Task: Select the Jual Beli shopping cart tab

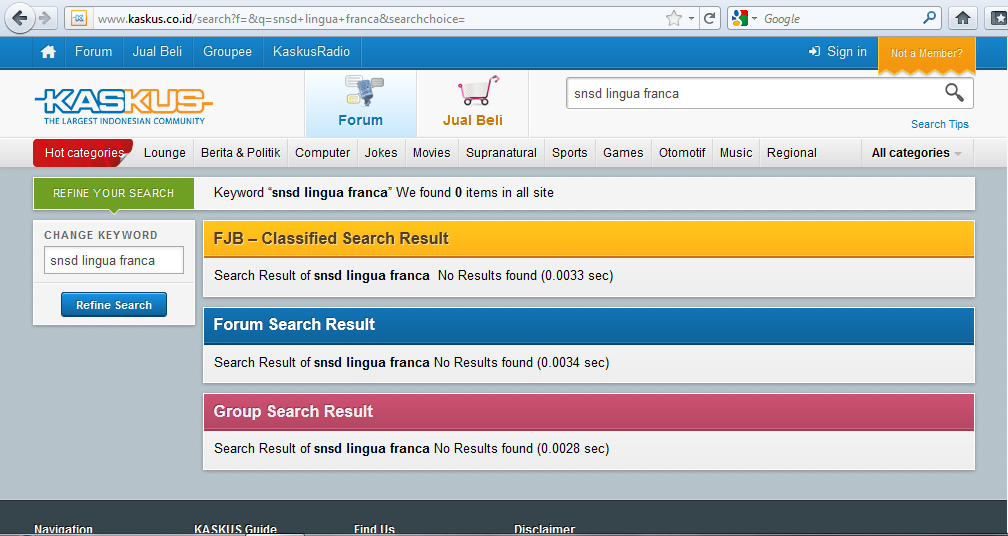Action: pos(472,103)
